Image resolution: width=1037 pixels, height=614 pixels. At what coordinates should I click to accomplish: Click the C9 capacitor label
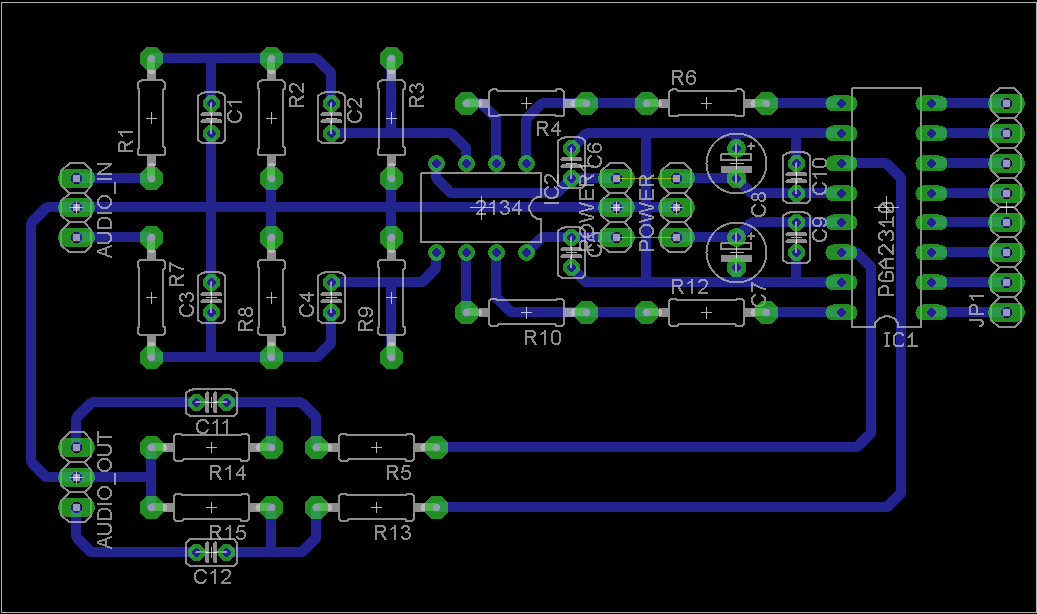pos(819,229)
